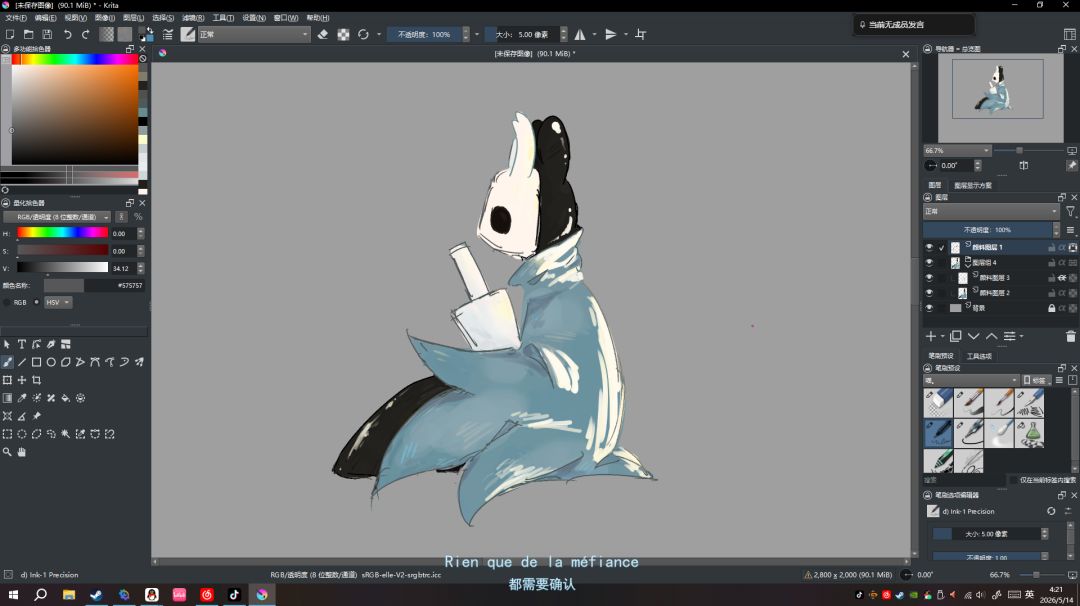
Task: Toggle eraser mode
Action: [322, 34]
